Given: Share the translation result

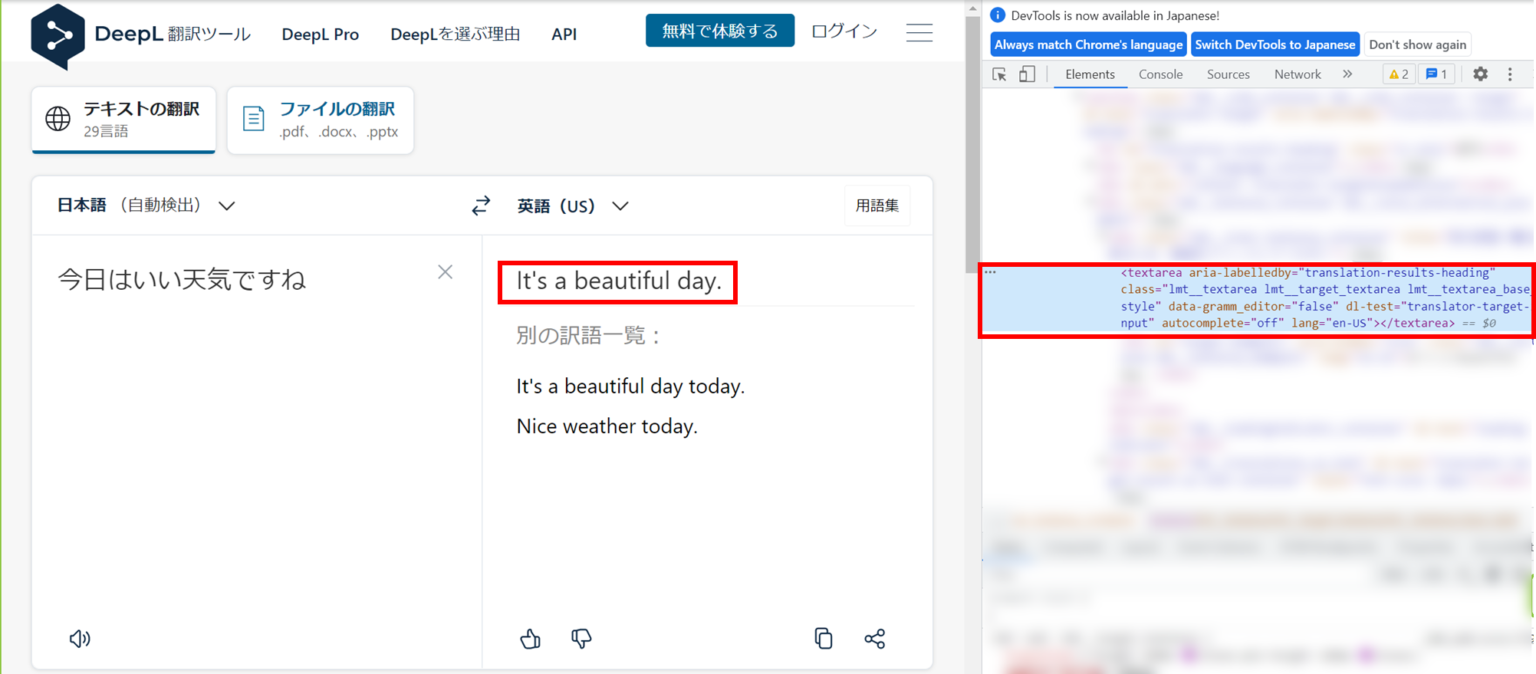Looking at the screenshot, I should tap(874, 638).
